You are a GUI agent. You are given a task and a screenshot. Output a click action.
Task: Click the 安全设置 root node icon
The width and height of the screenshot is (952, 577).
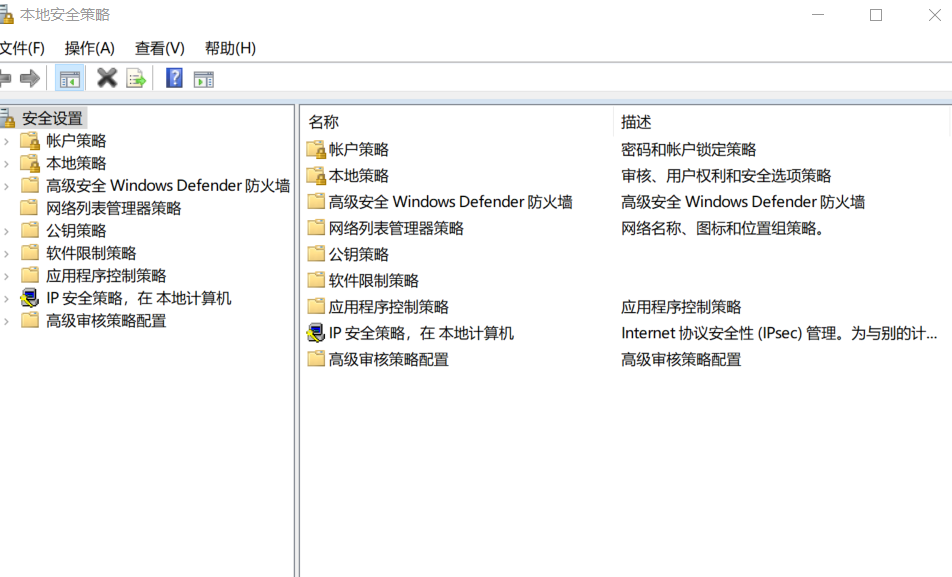pyautogui.click(x=7, y=118)
